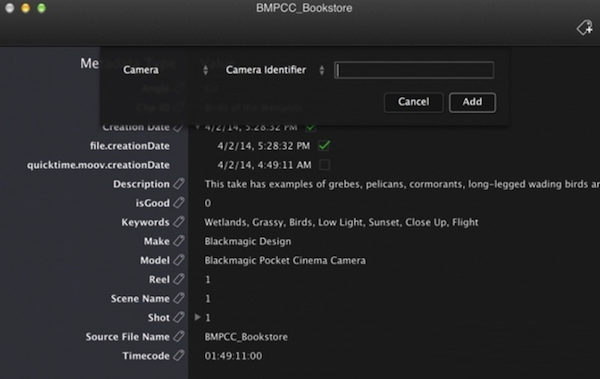Click the isGood value 0

[x=207, y=203]
